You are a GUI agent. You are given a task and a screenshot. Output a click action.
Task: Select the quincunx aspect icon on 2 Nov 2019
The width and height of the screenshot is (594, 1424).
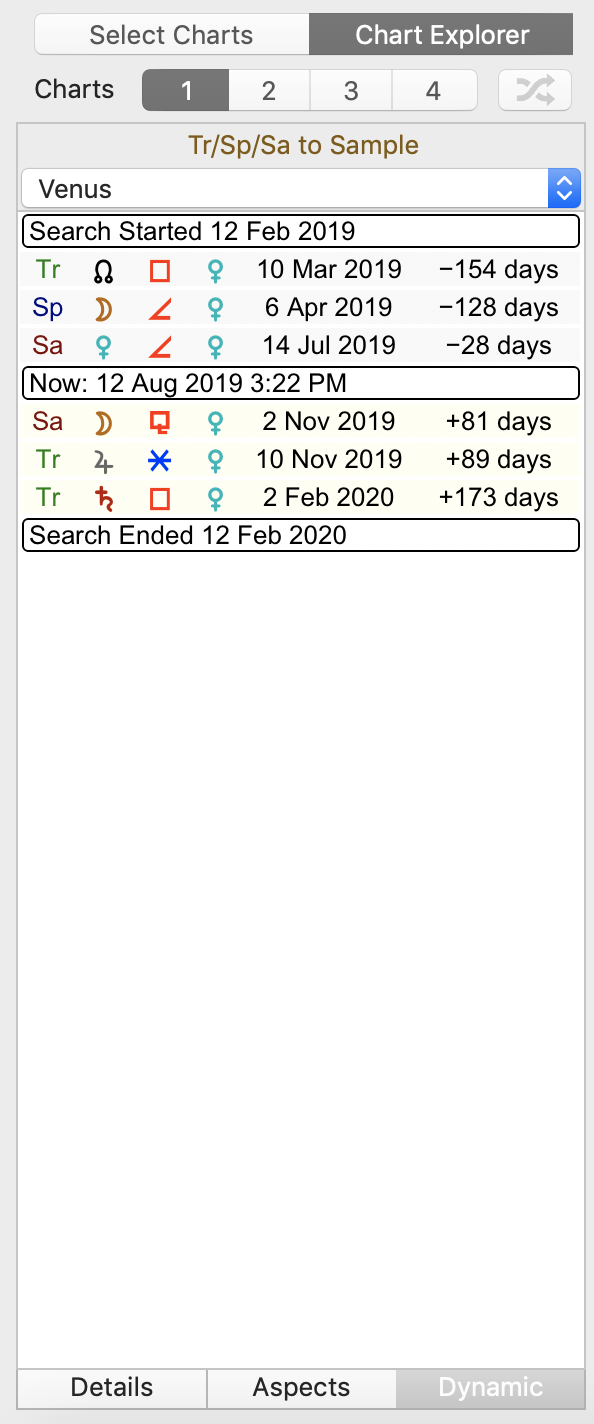point(158,421)
